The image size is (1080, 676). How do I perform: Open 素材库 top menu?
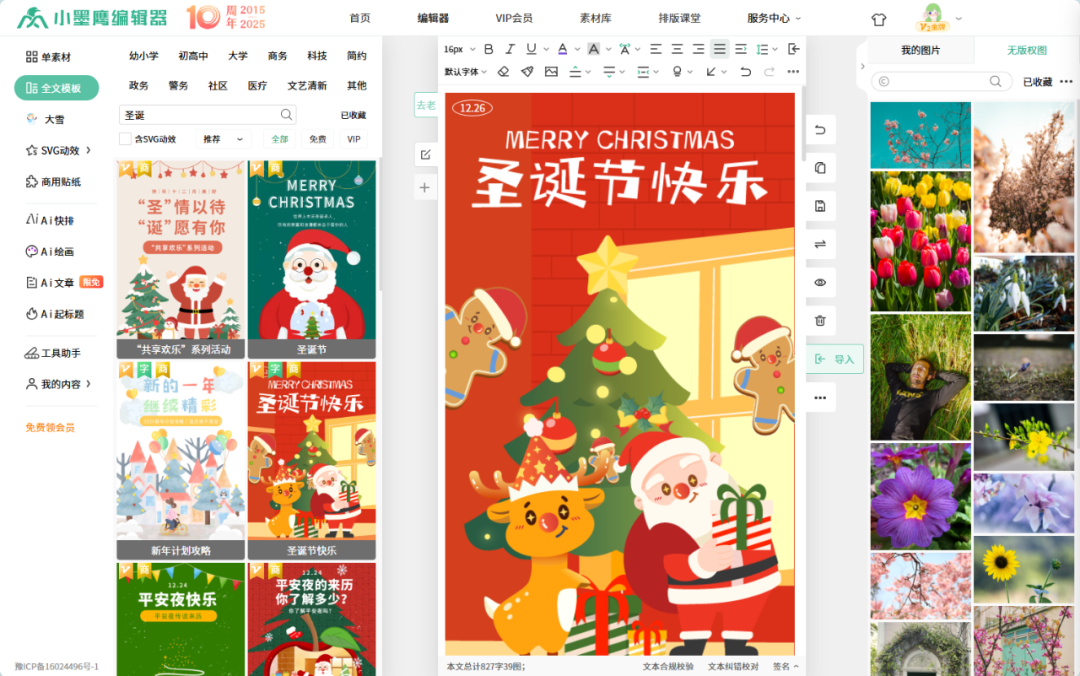596,18
